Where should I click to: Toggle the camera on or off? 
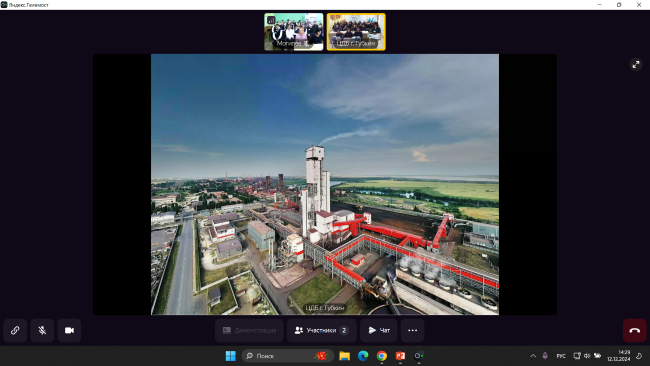click(69, 330)
